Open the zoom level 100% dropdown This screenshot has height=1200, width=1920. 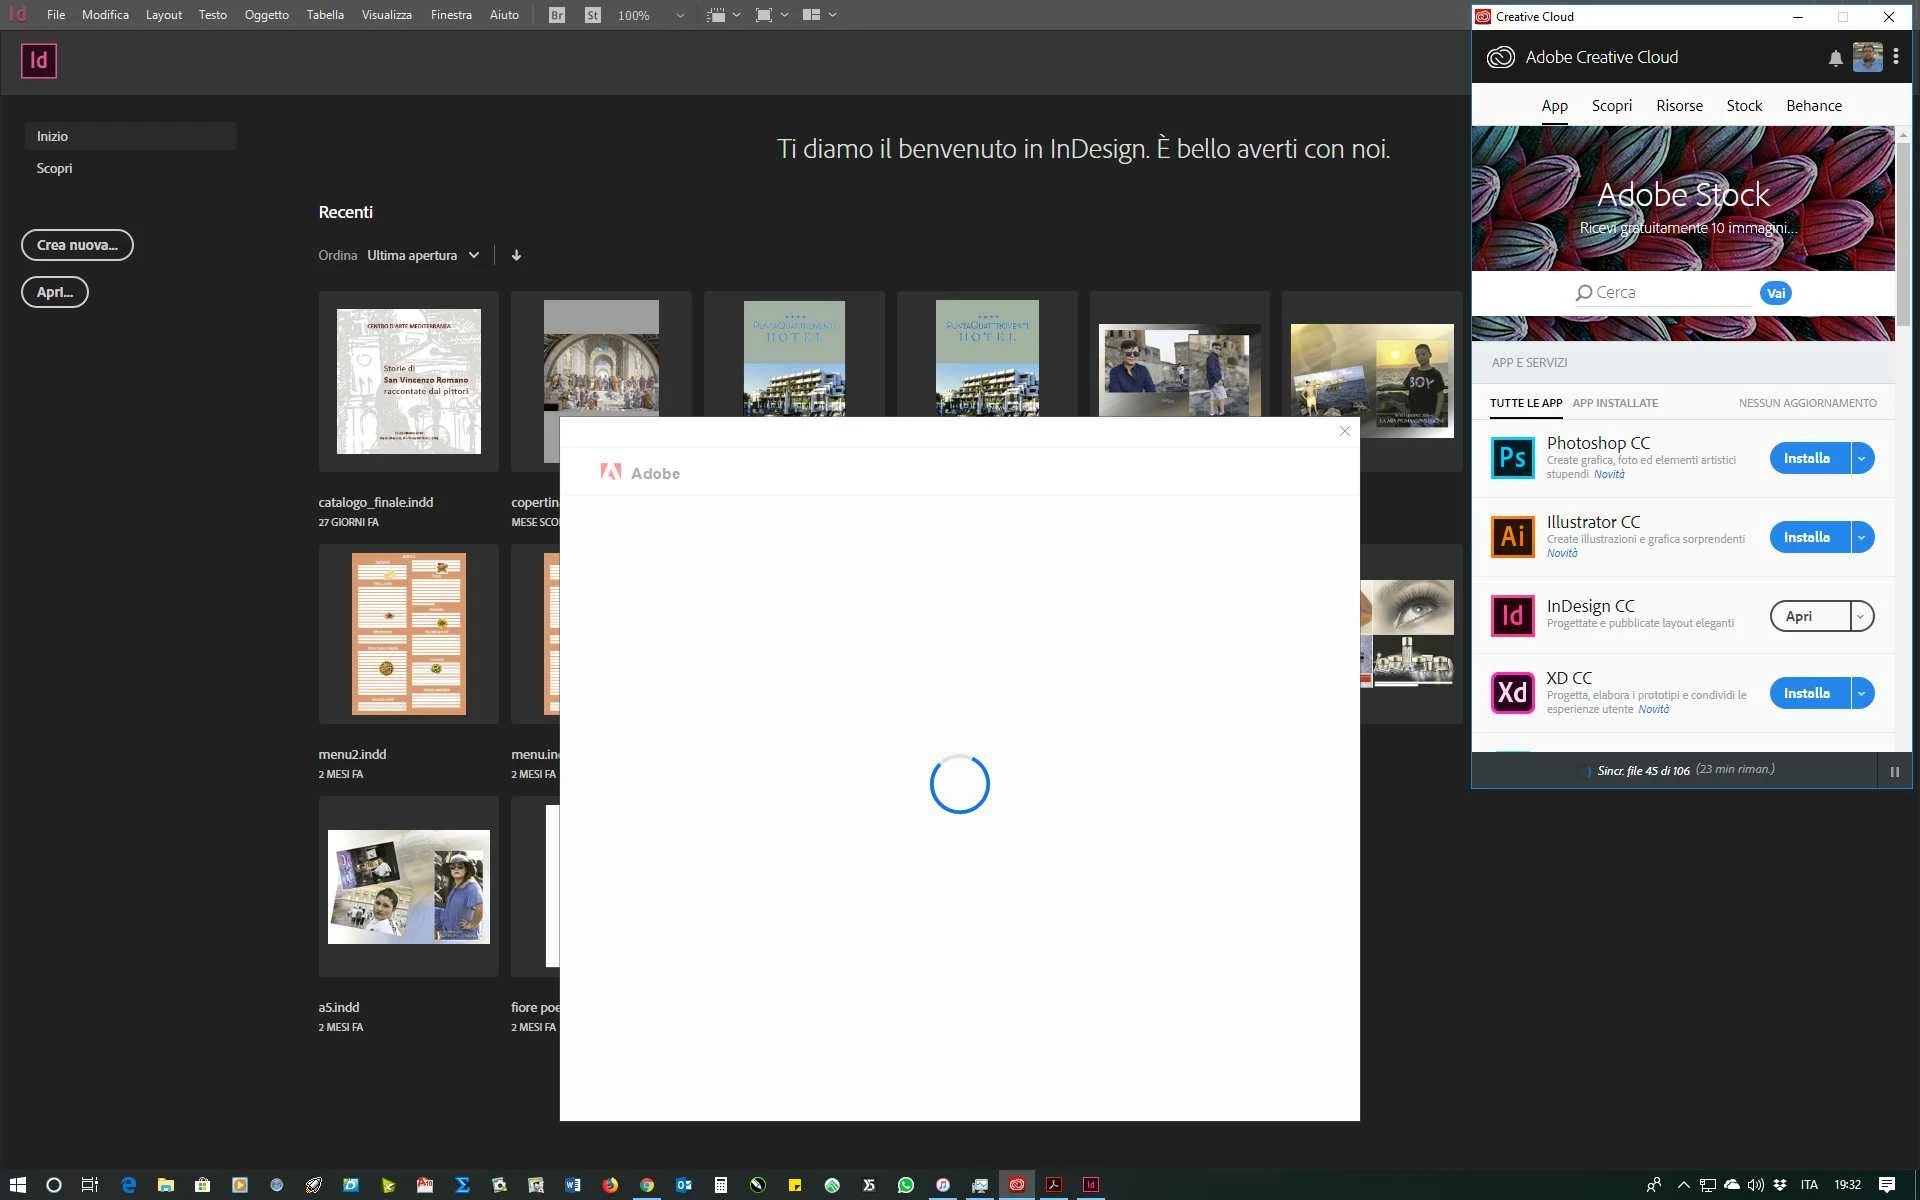[x=680, y=15]
